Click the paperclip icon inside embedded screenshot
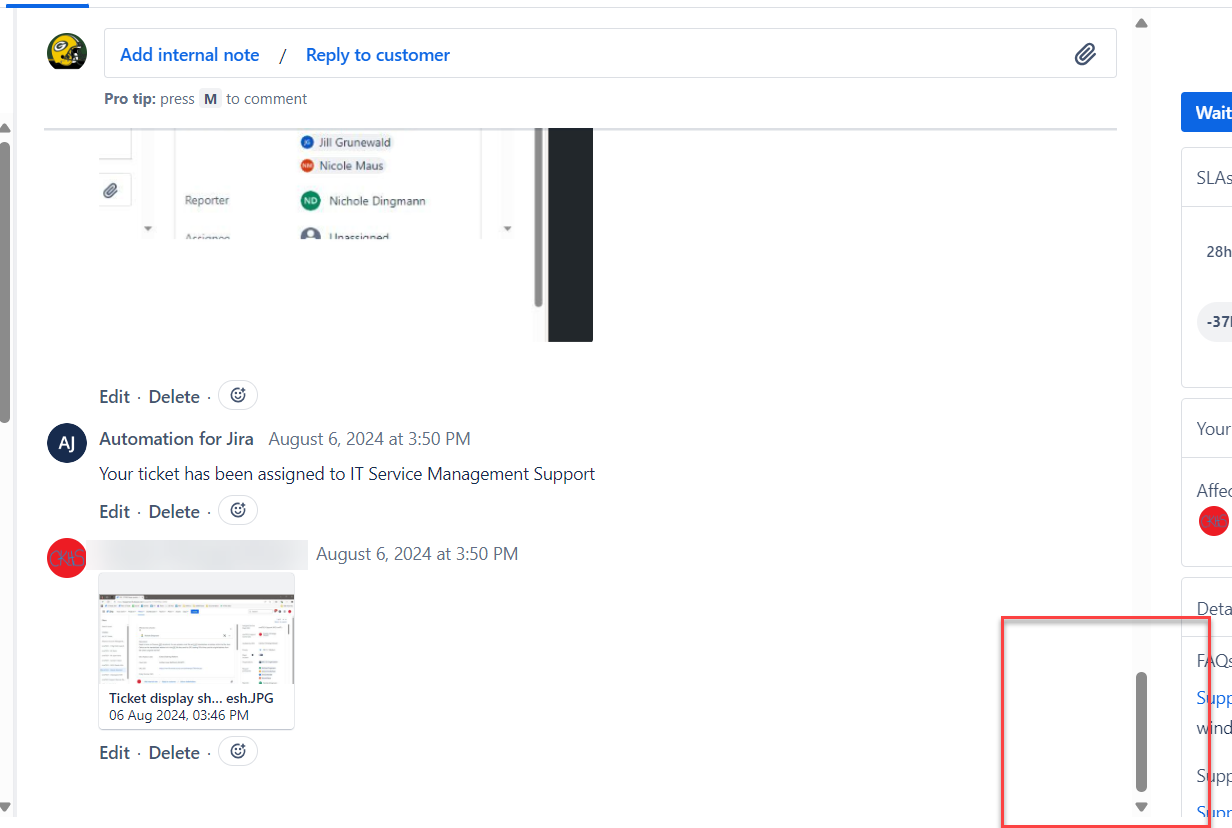Viewport: 1232px width, 828px height. coord(111,189)
